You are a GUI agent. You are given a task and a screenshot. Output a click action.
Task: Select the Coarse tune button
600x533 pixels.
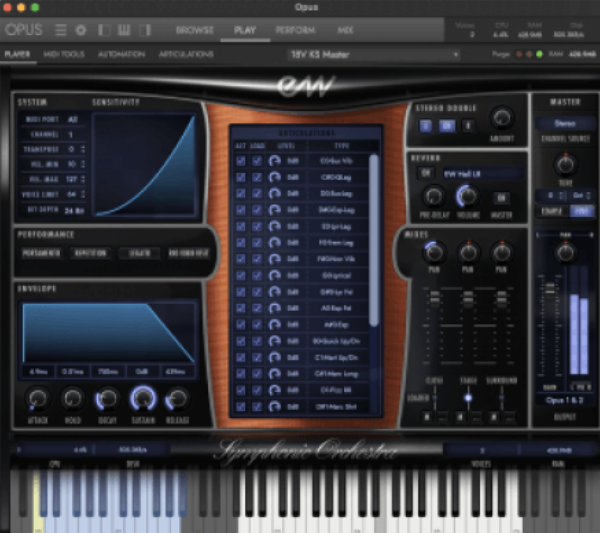point(552,211)
